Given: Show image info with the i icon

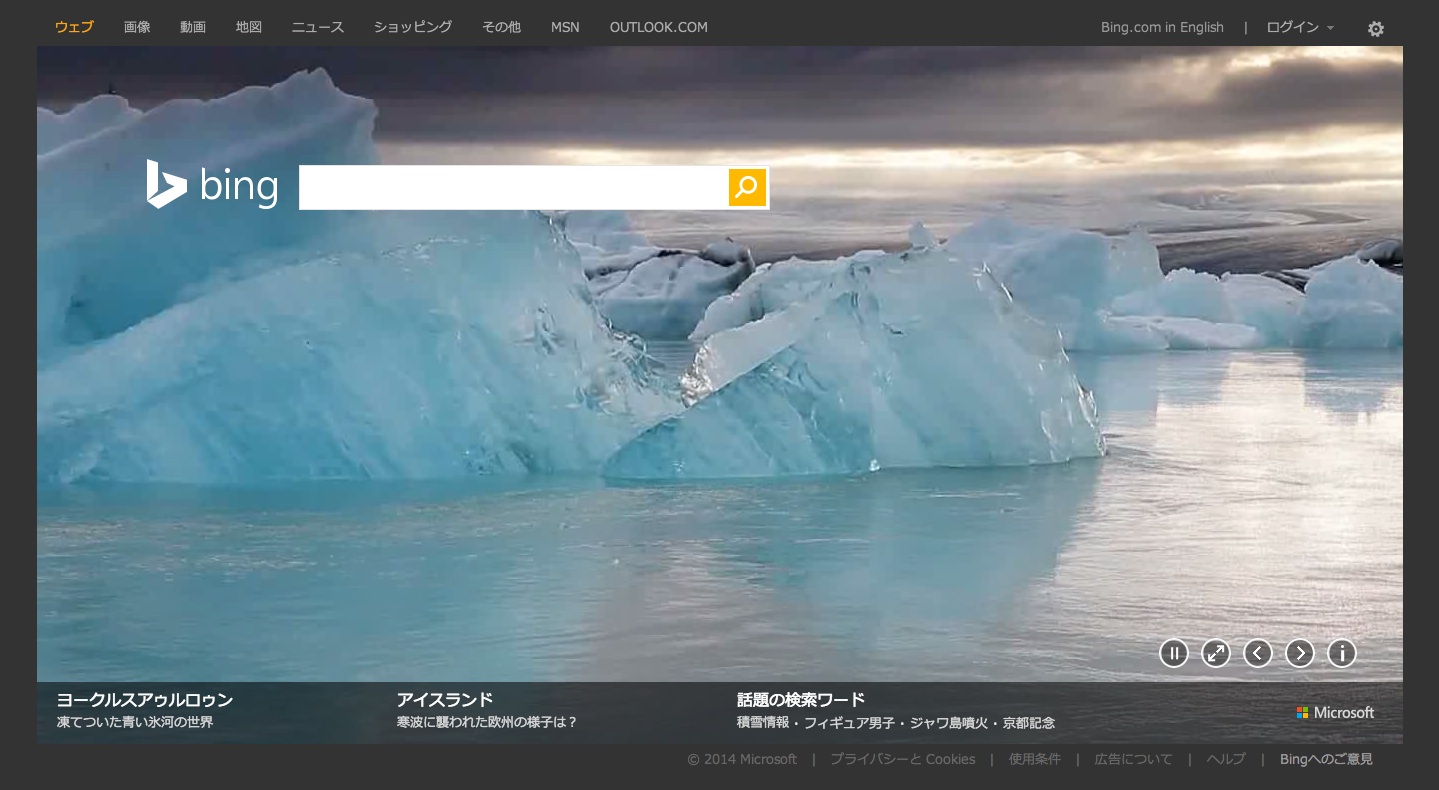Looking at the screenshot, I should tap(1341, 653).
